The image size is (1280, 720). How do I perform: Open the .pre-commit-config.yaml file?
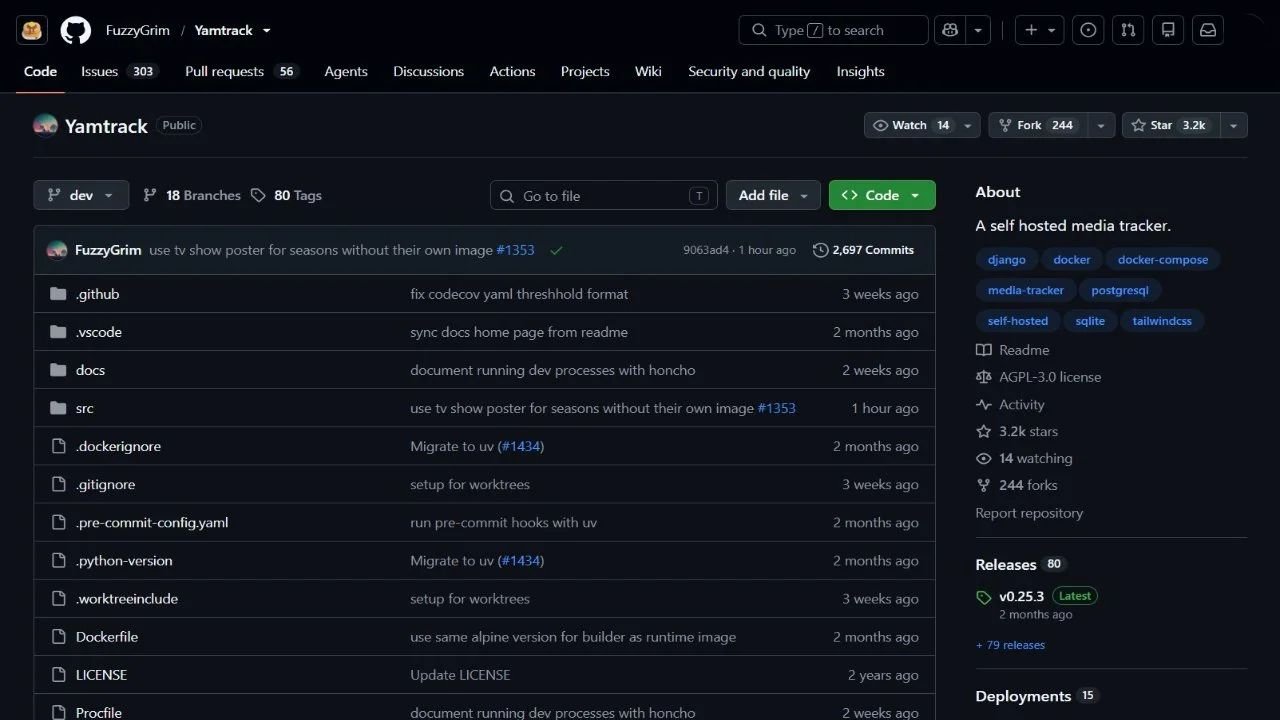point(152,522)
